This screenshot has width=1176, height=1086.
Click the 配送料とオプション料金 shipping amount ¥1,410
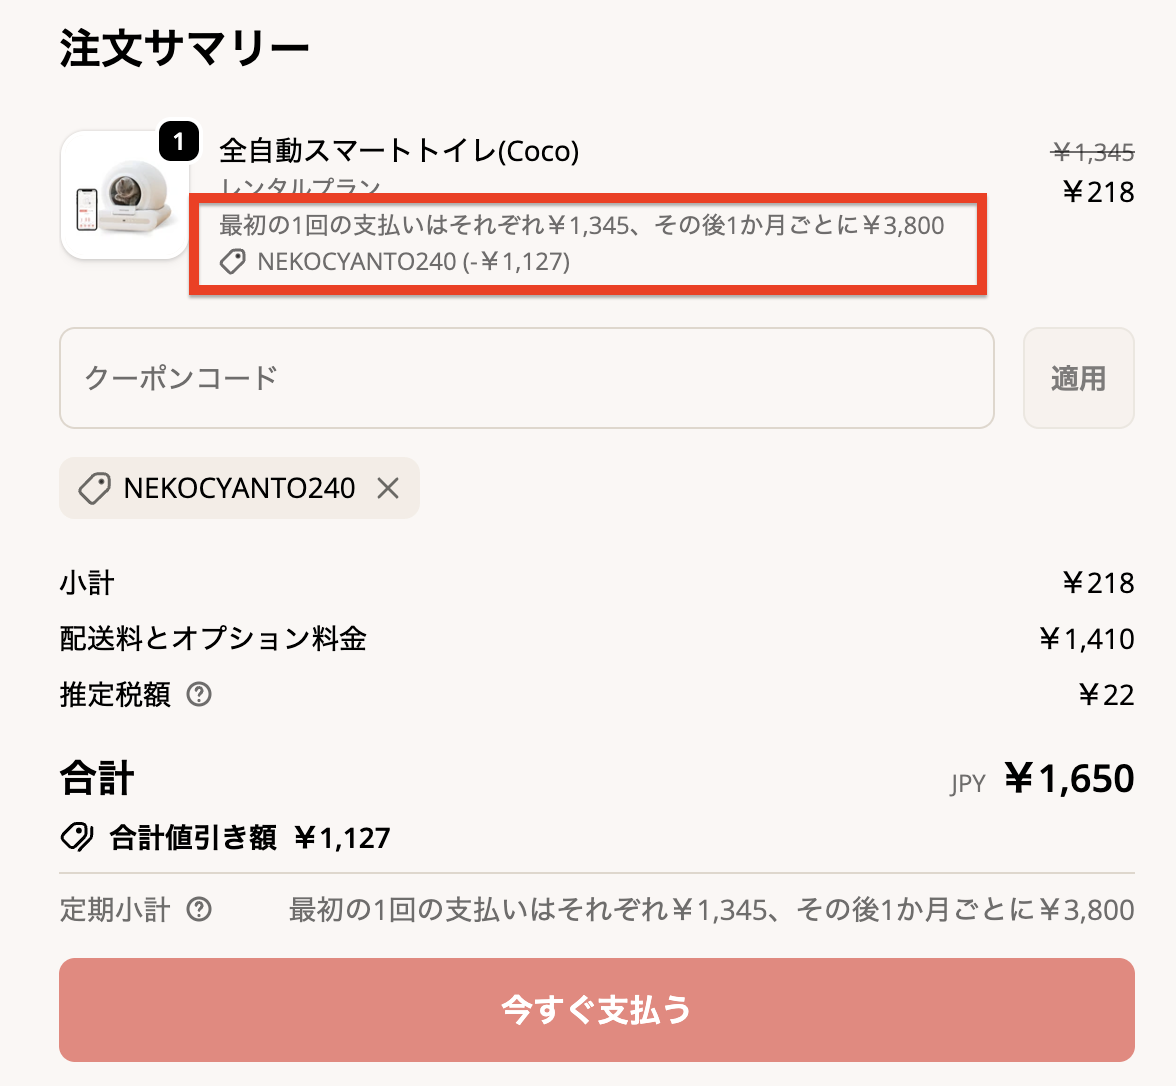pos(1087,638)
